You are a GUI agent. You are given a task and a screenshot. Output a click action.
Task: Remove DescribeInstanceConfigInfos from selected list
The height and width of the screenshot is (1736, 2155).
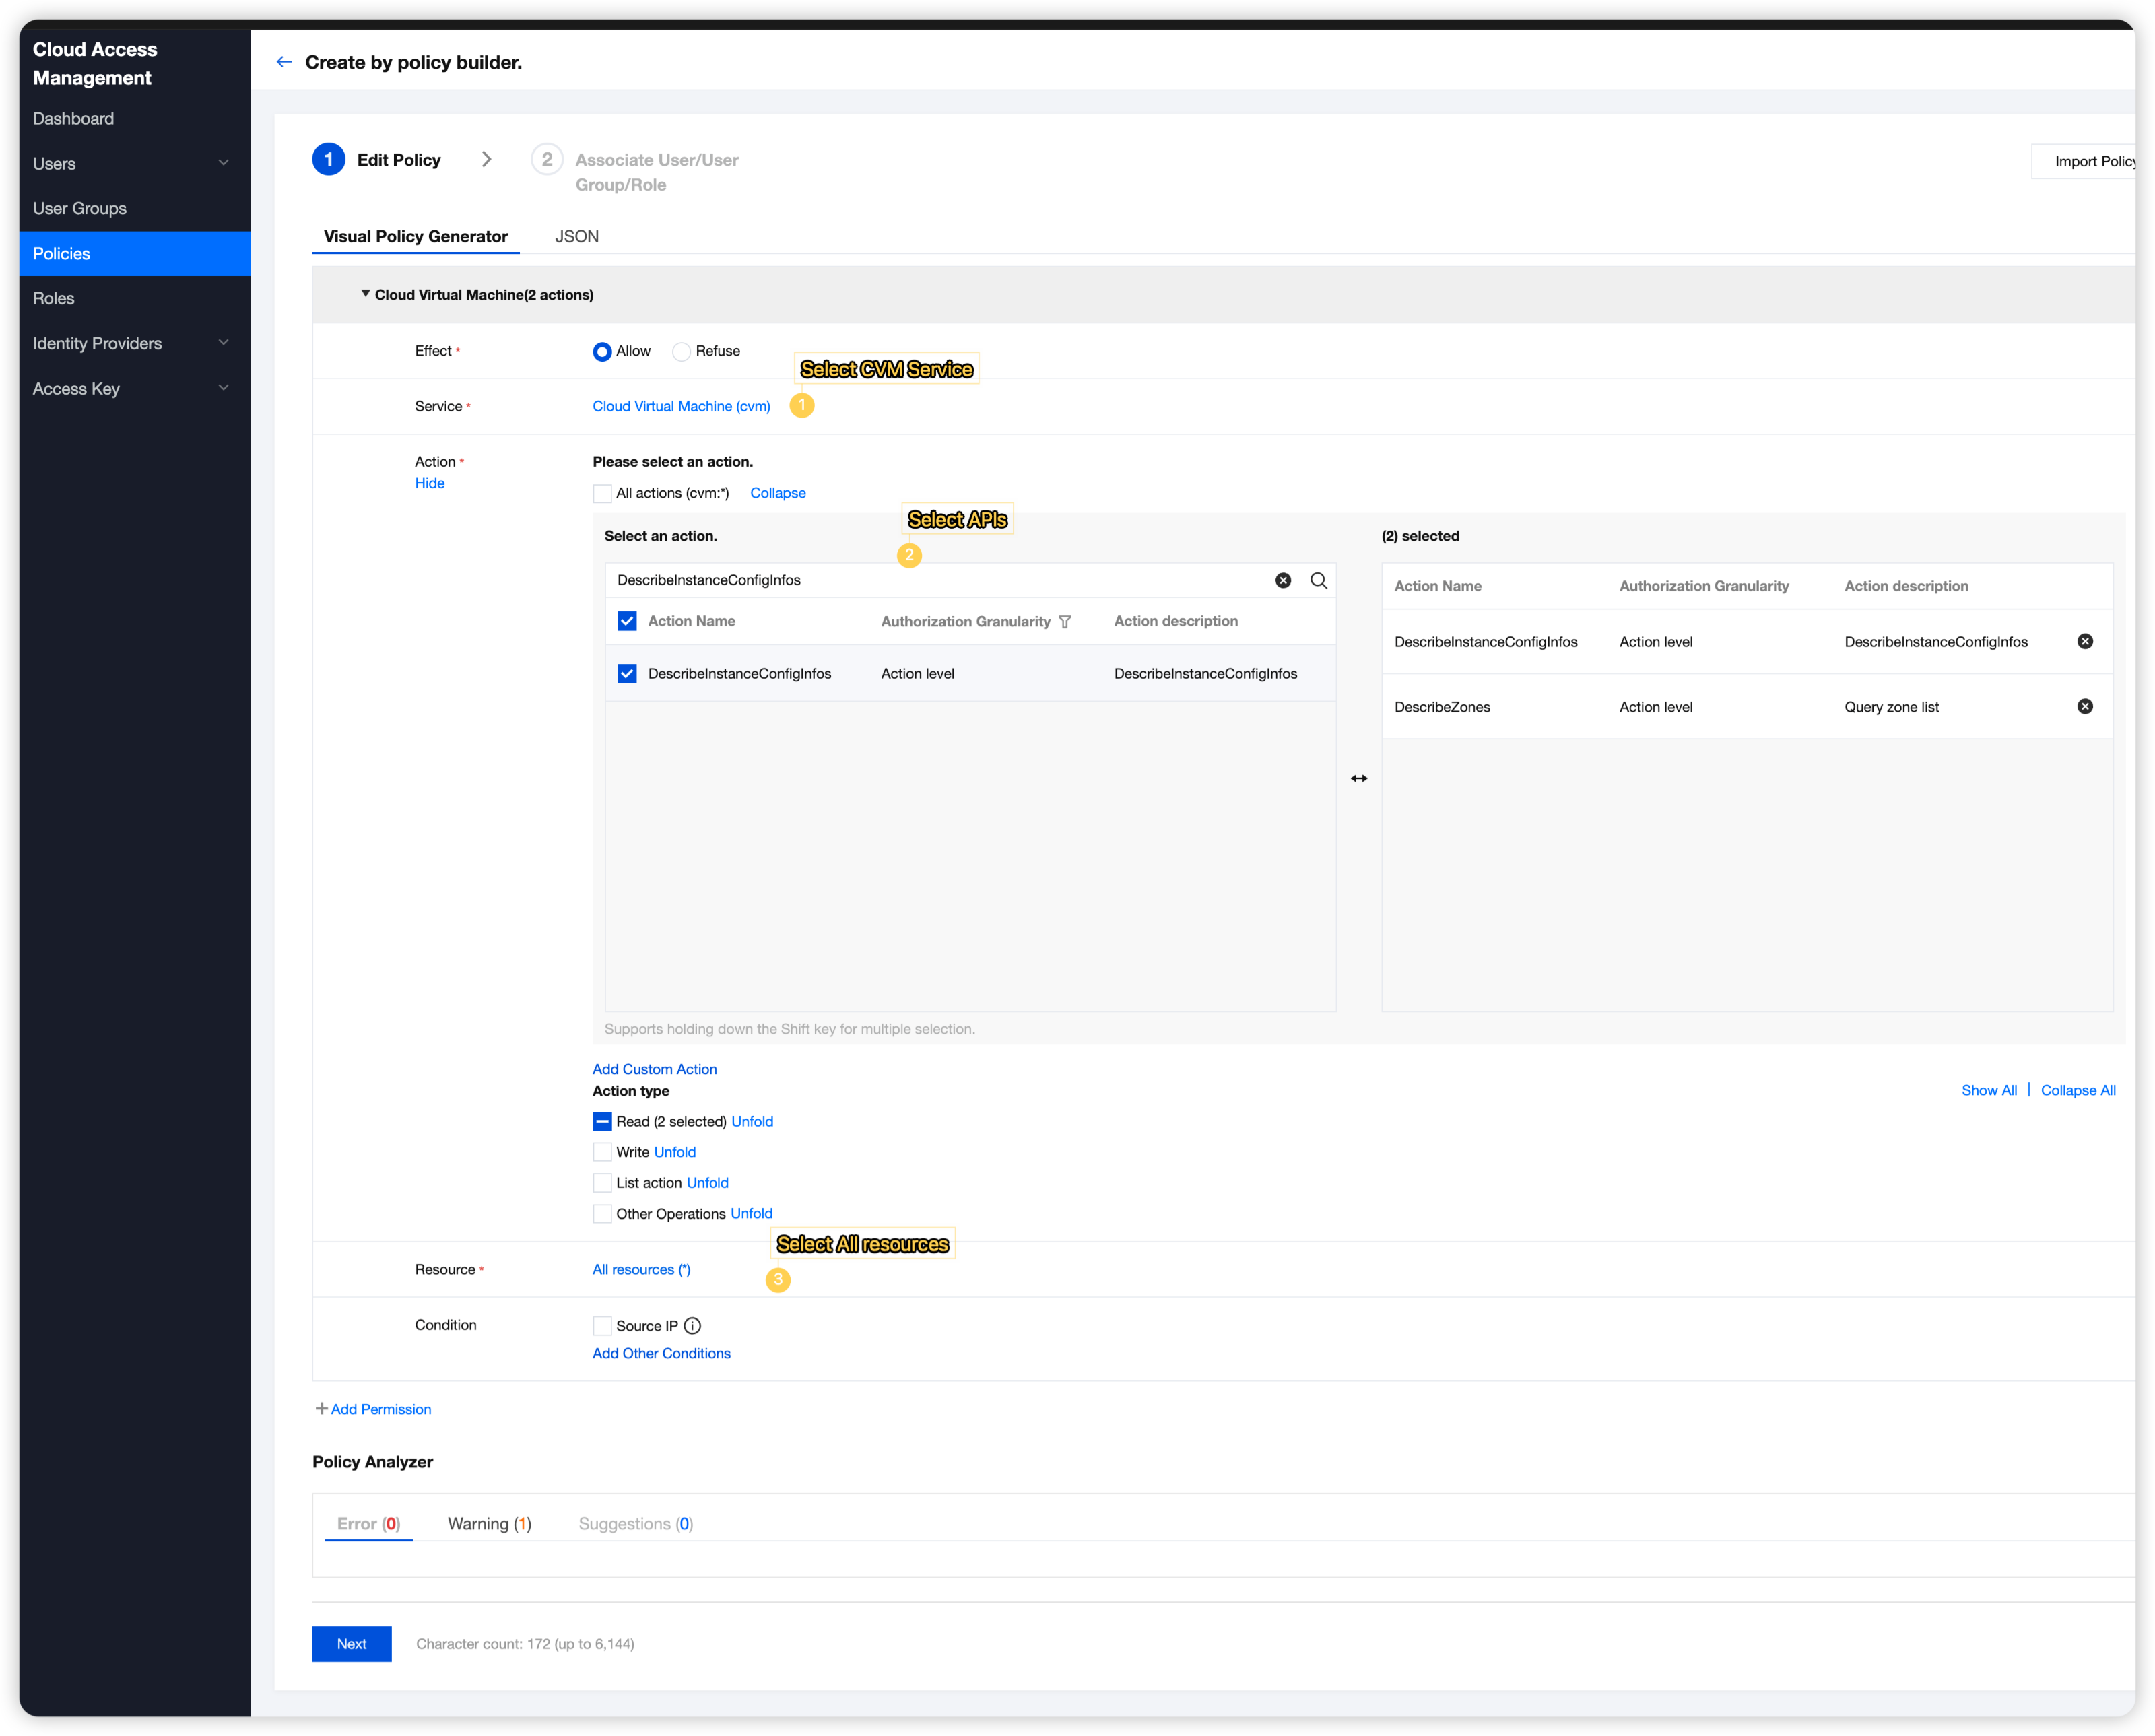[x=2085, y=642]
